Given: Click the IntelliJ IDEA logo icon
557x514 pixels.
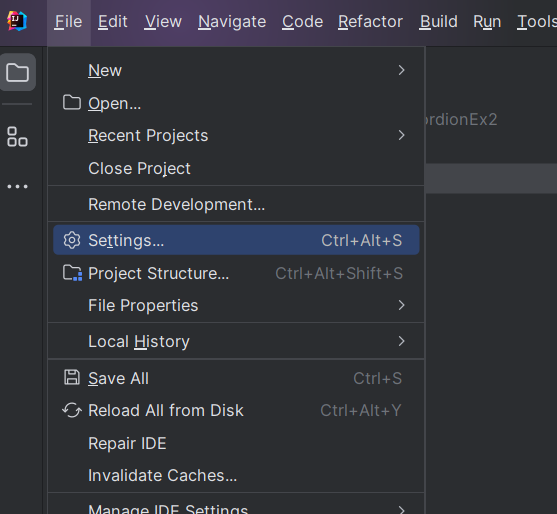Looking at the screenshot, I should [17, 21].
